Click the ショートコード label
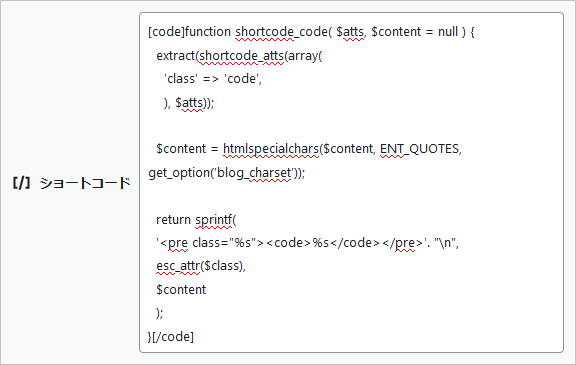 click(85, 182)
